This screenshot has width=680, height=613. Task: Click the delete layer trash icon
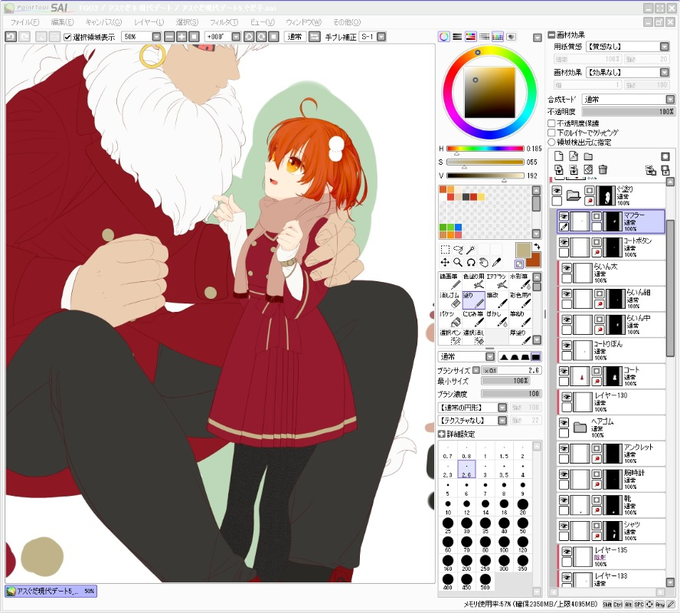[603, 170]
